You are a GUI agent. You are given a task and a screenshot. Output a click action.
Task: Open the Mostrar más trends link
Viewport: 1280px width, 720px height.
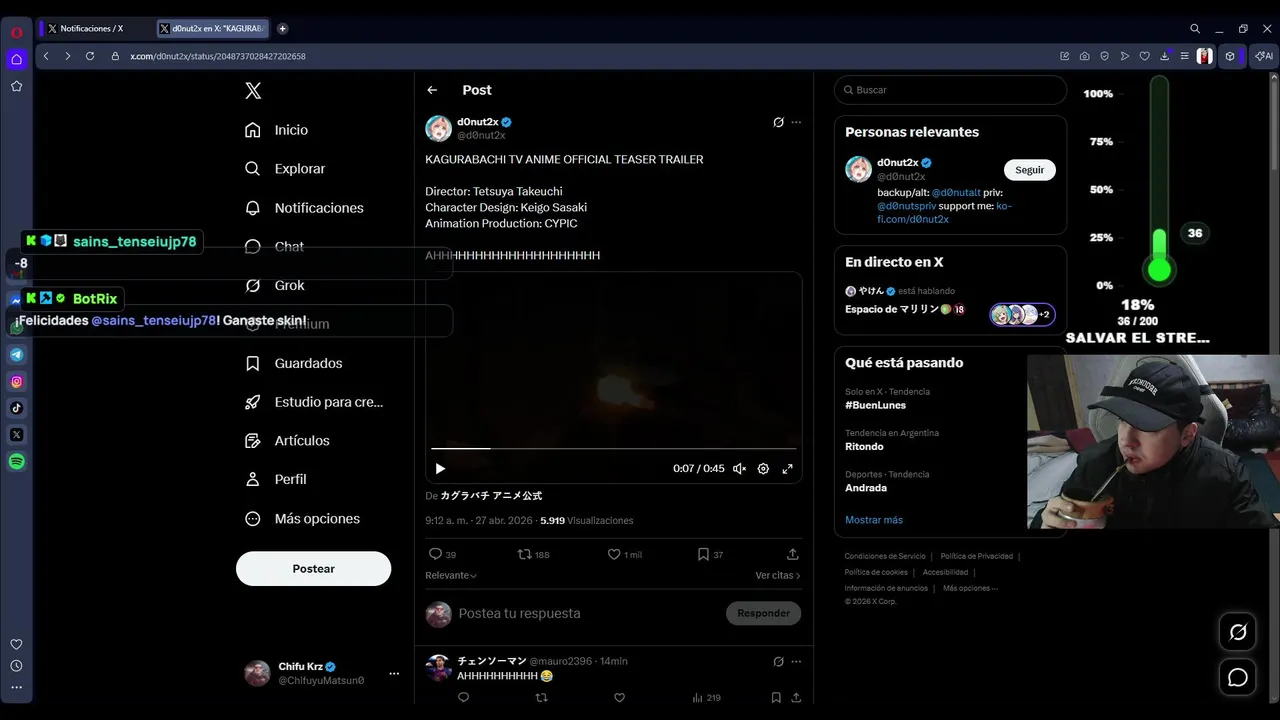click(874, 520)
